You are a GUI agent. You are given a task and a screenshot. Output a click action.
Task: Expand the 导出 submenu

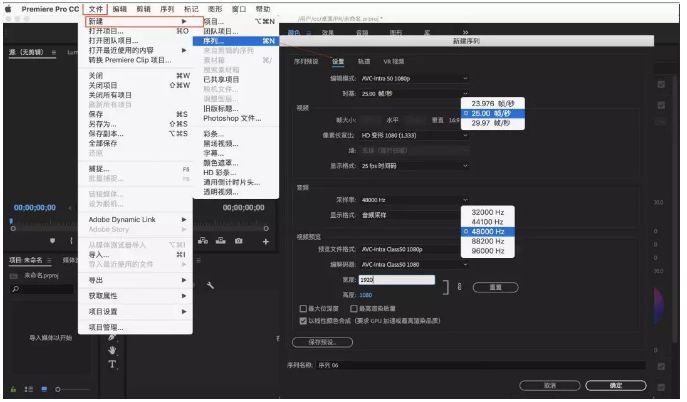[135, 280]
